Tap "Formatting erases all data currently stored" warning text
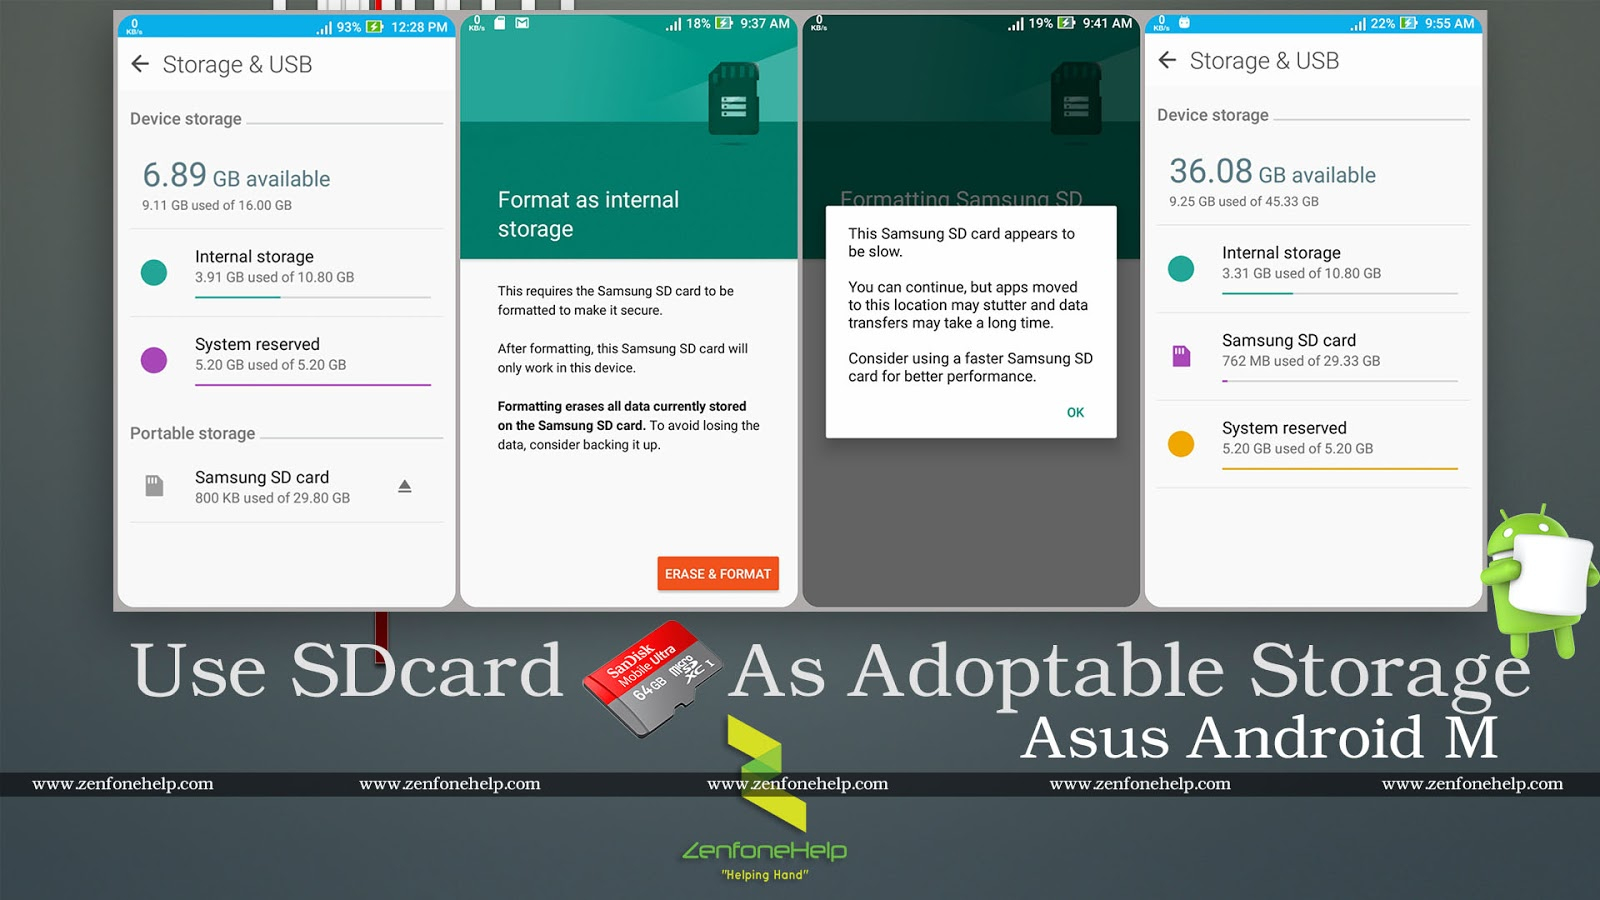 [622, 406]
